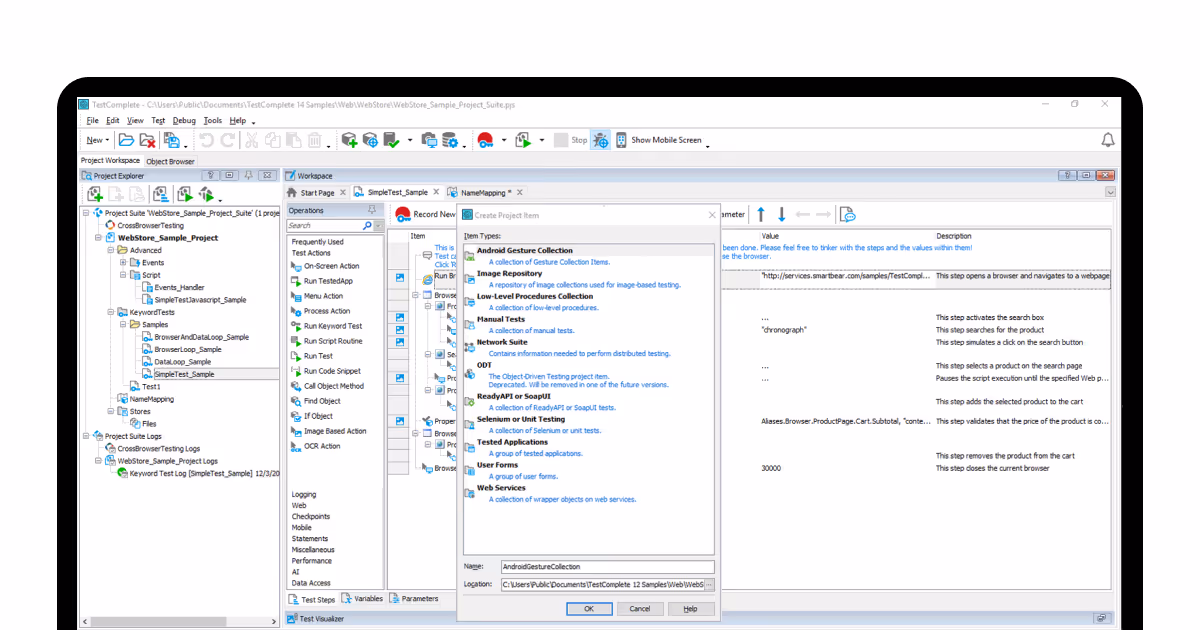The width and height of the screenshot is (1200, 630).
Task: Select the Find Object operation
Action: click(315, 401)
